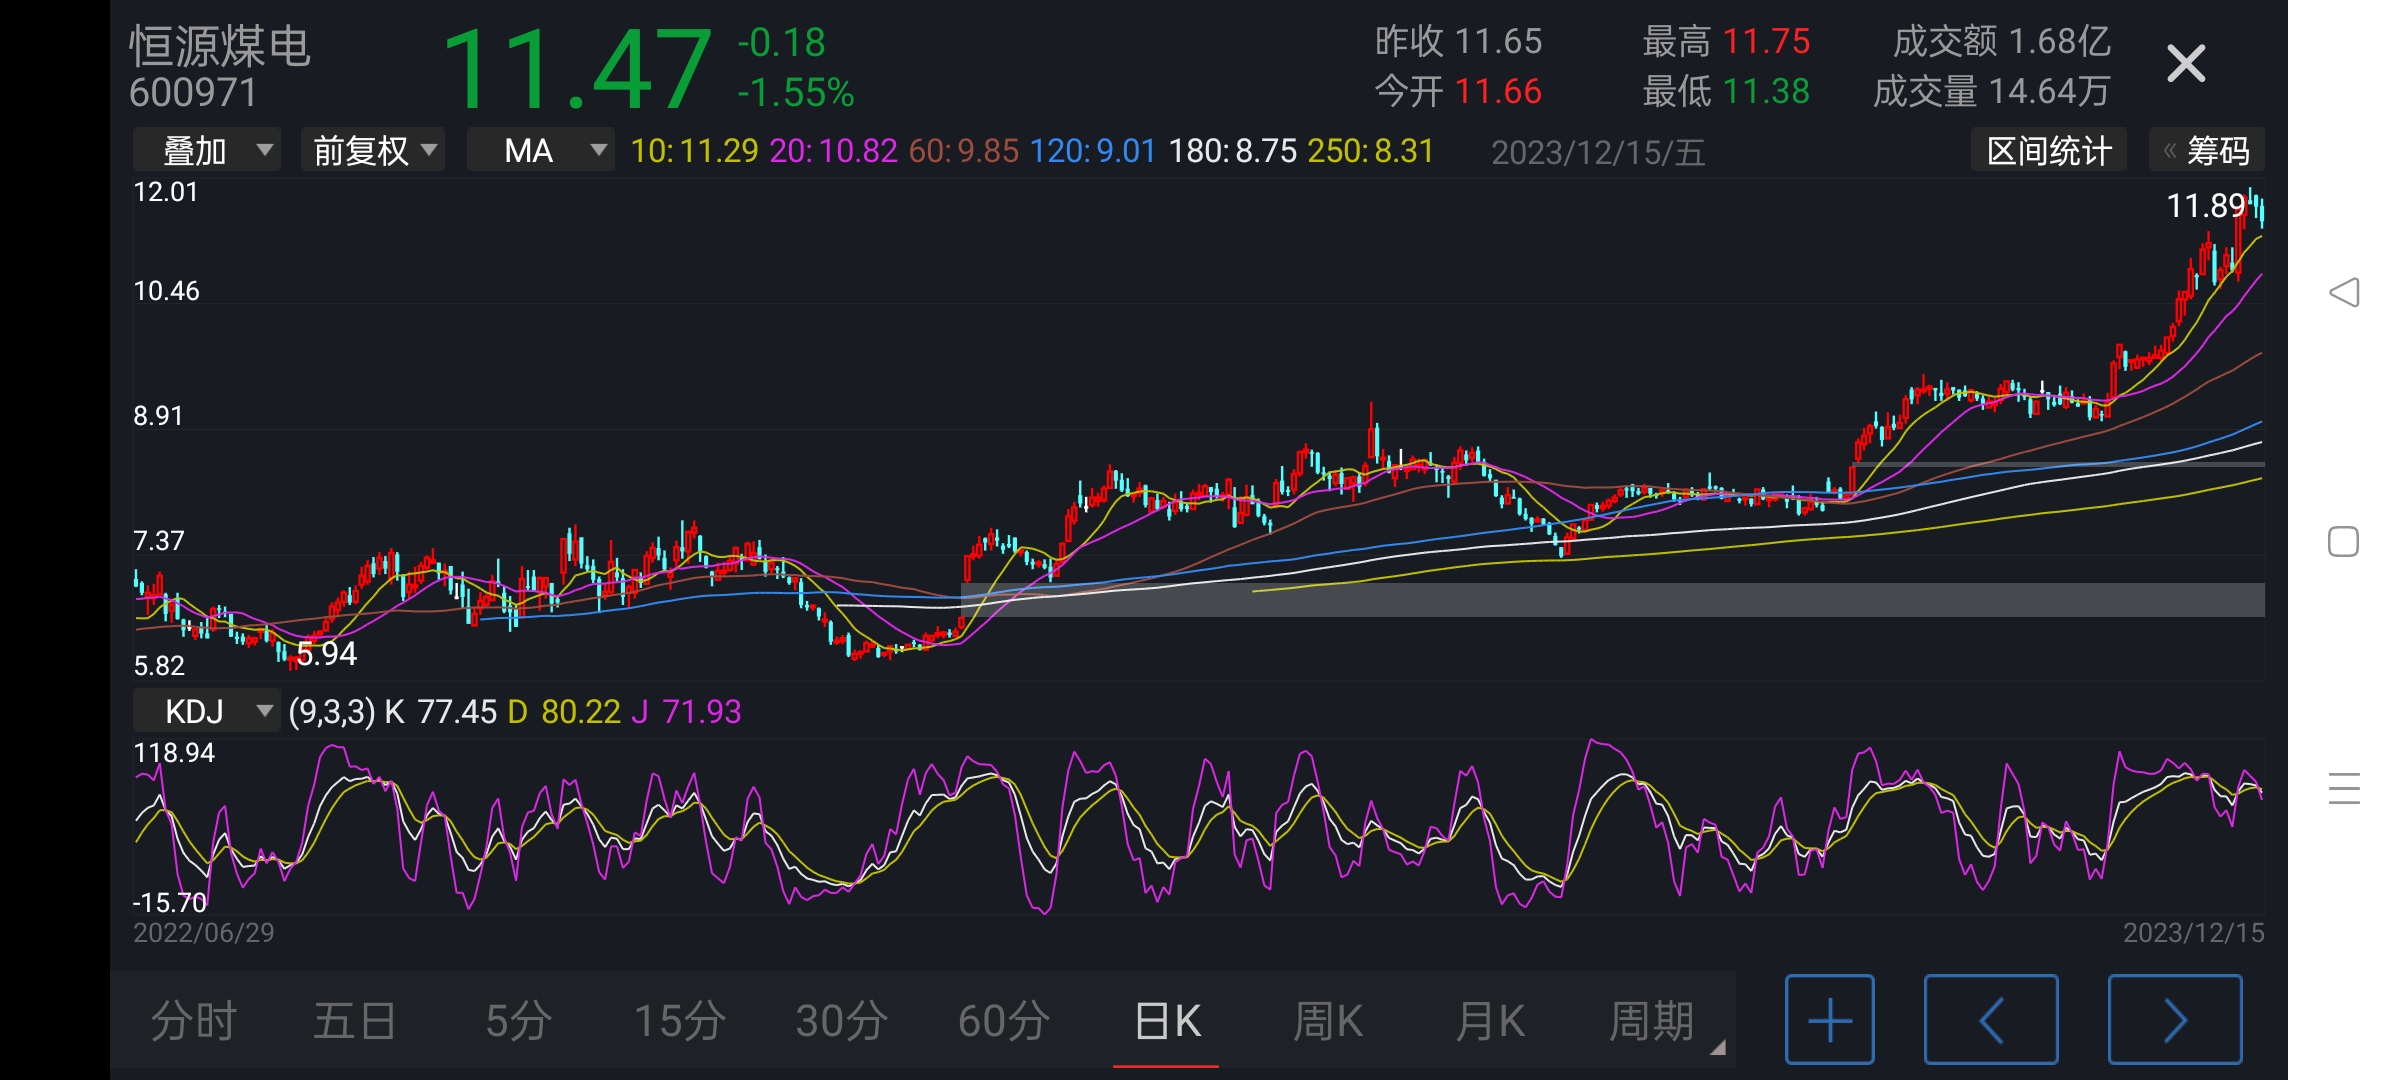Image resolution: width=2400 pixels, height=1080 pixels.
Task: Click the date label 2023/12/15/五
Action: click(1598, 152)
